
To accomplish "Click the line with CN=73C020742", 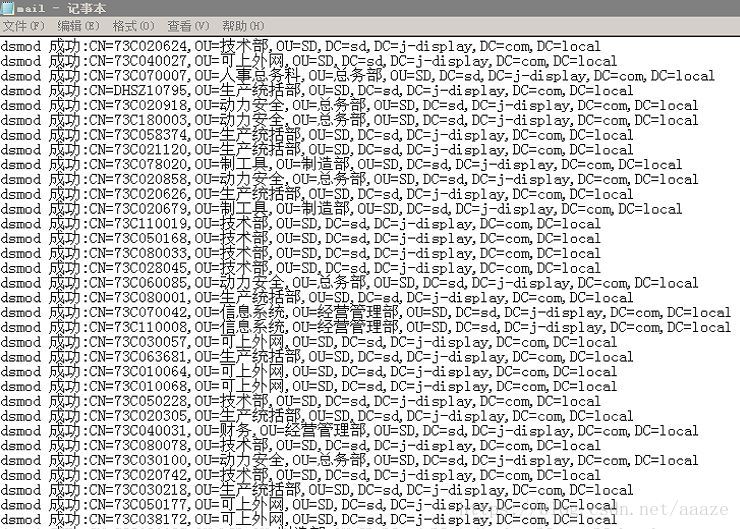I will pyautogui.click(x=301, y=475).
